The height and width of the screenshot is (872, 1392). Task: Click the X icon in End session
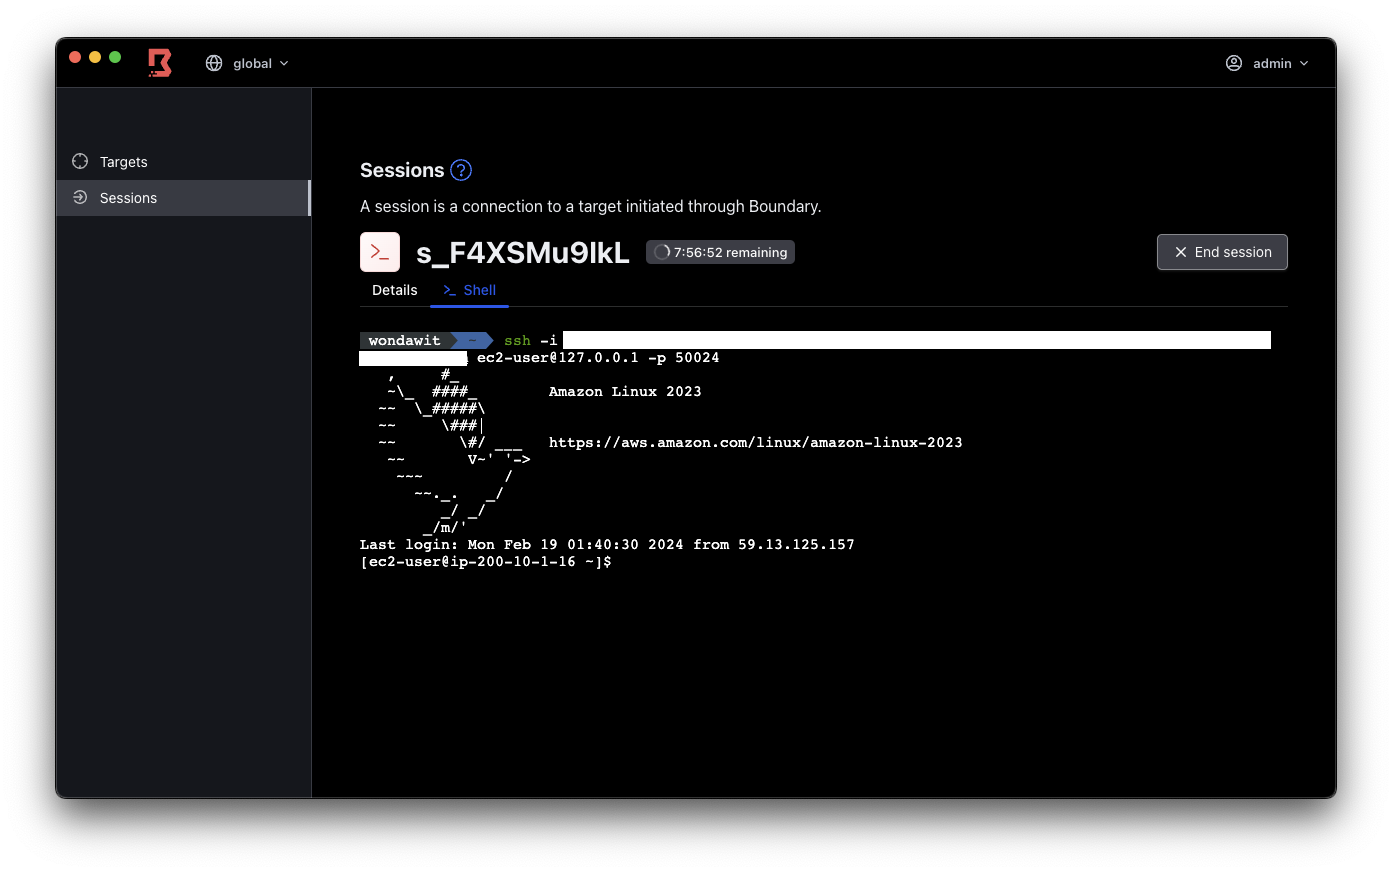click(x=1181, y=252)
